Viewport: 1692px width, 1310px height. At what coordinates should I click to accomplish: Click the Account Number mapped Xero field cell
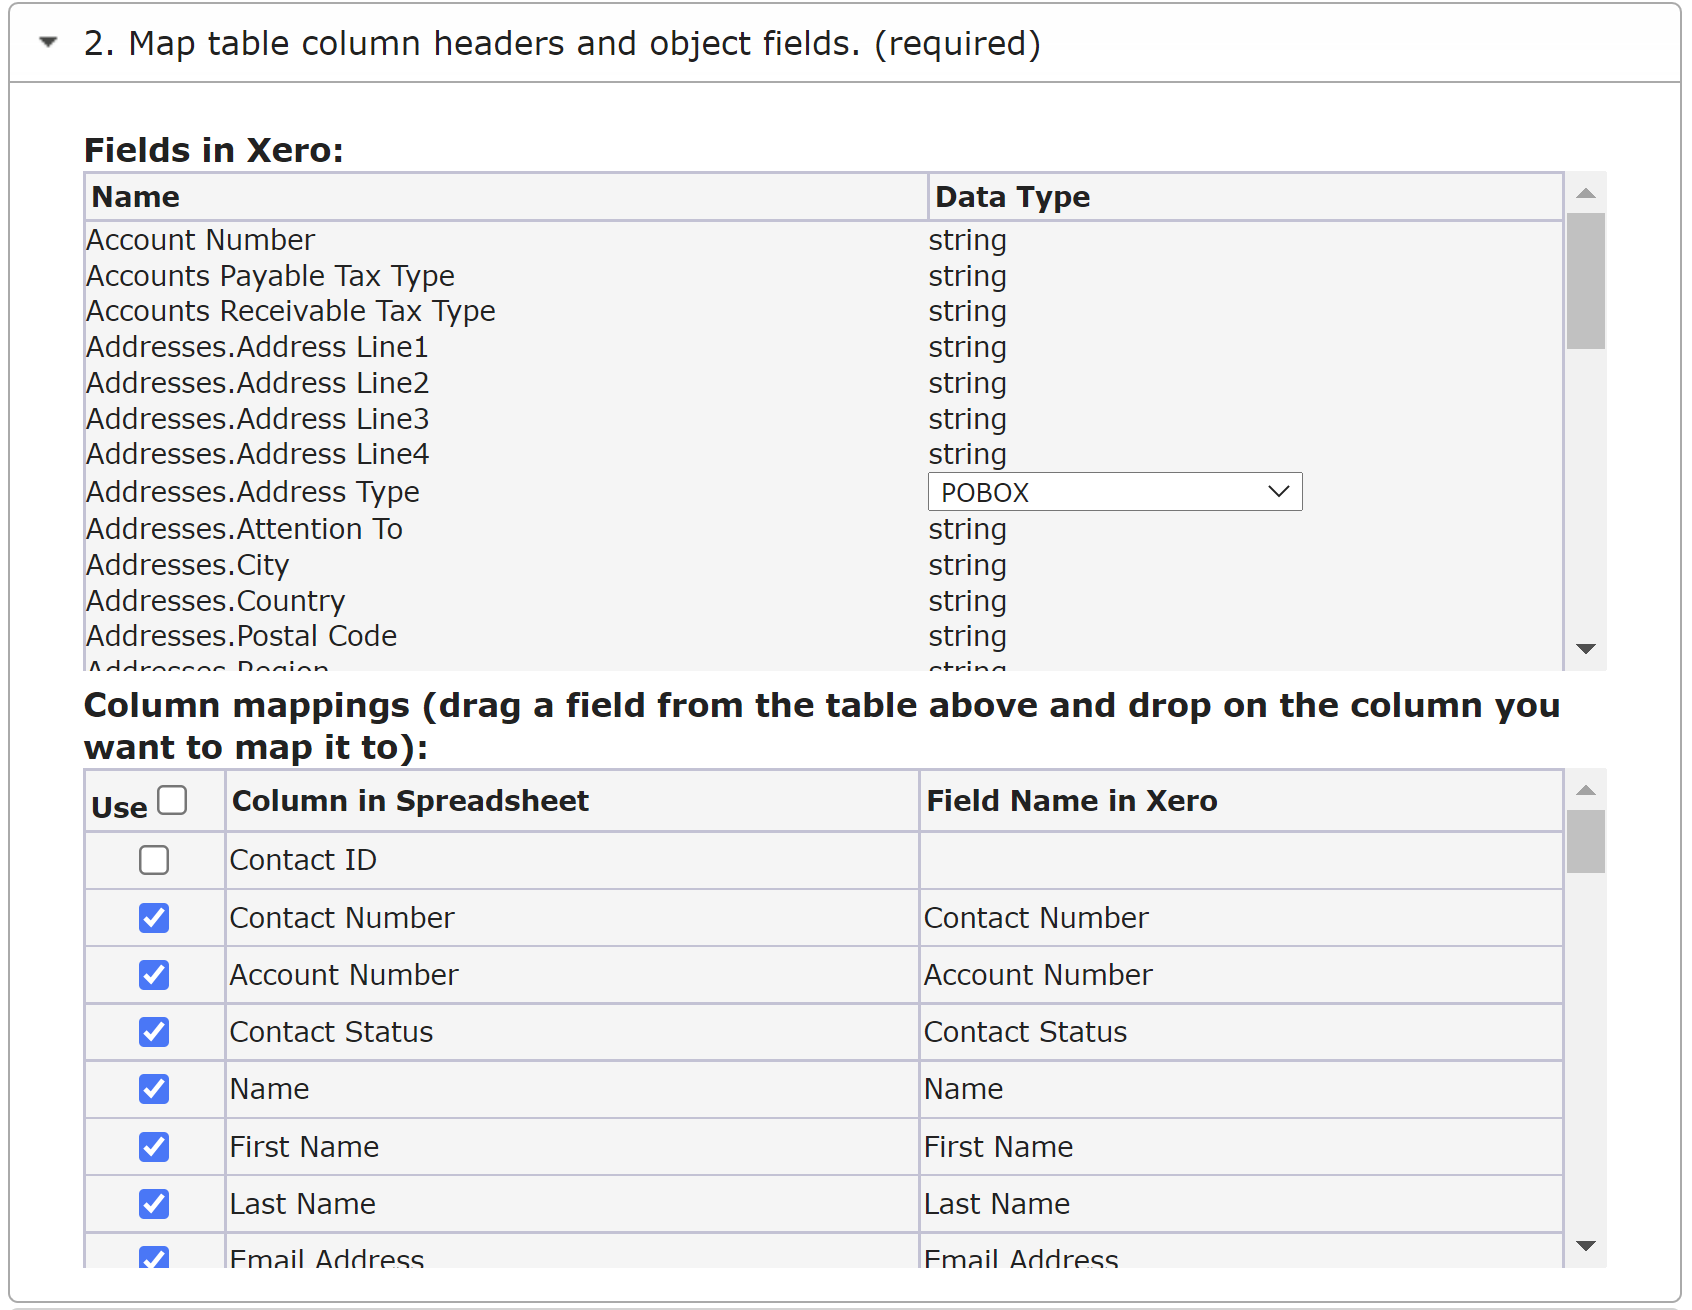pos(1241,975)
